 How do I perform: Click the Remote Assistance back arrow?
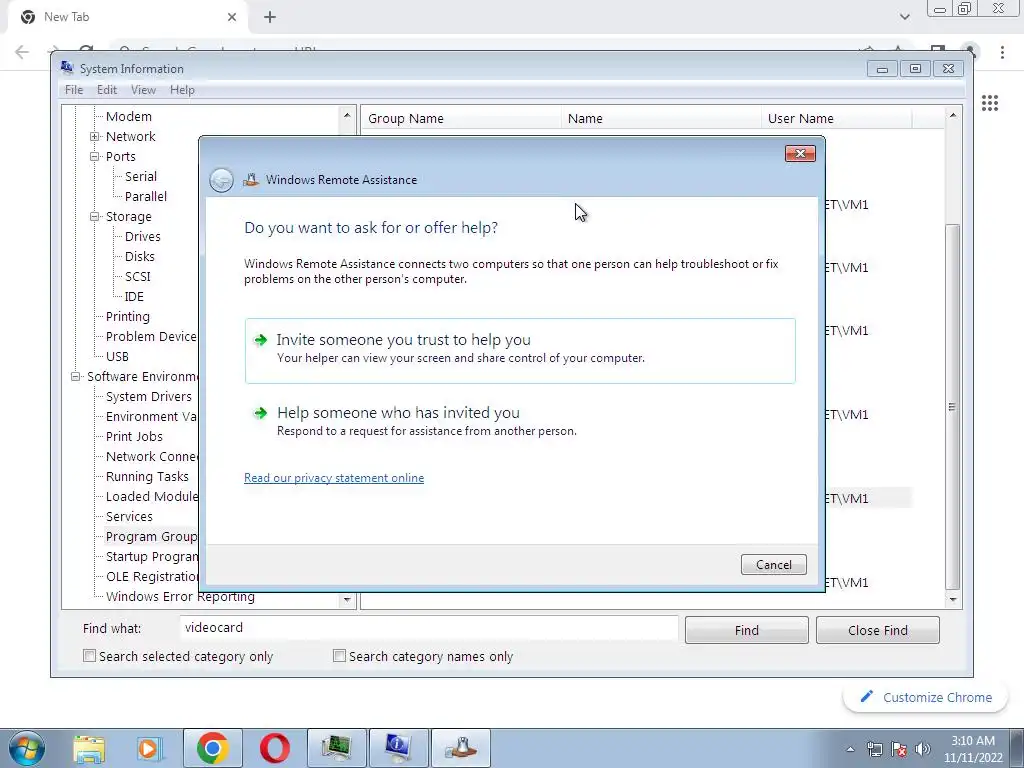(x=221, y=180)
